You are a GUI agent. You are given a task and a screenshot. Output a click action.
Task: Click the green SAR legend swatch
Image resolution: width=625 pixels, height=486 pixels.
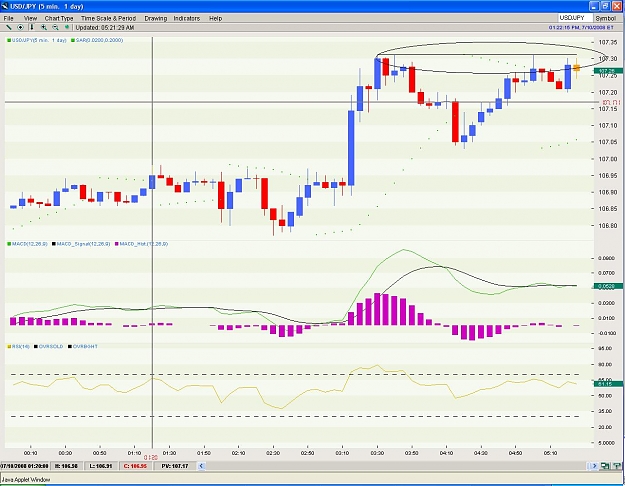point(73,40)
